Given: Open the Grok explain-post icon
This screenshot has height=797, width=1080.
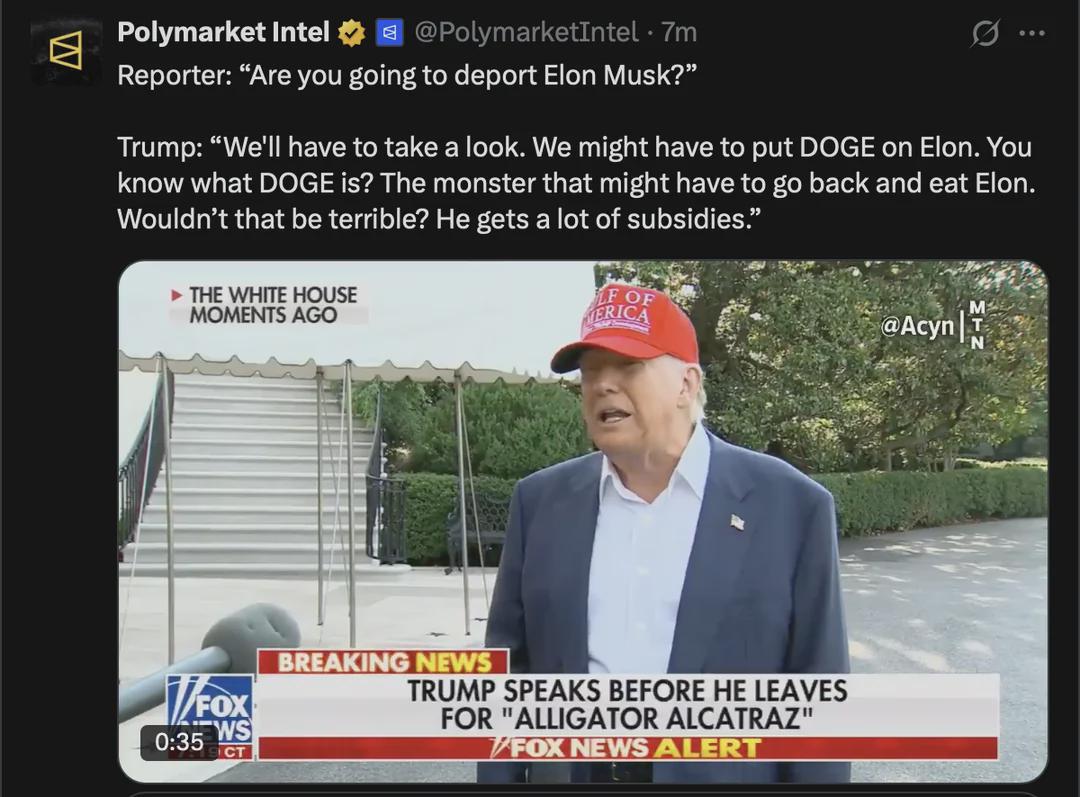Looking at the screenshot, I should [x=985, y=32].
